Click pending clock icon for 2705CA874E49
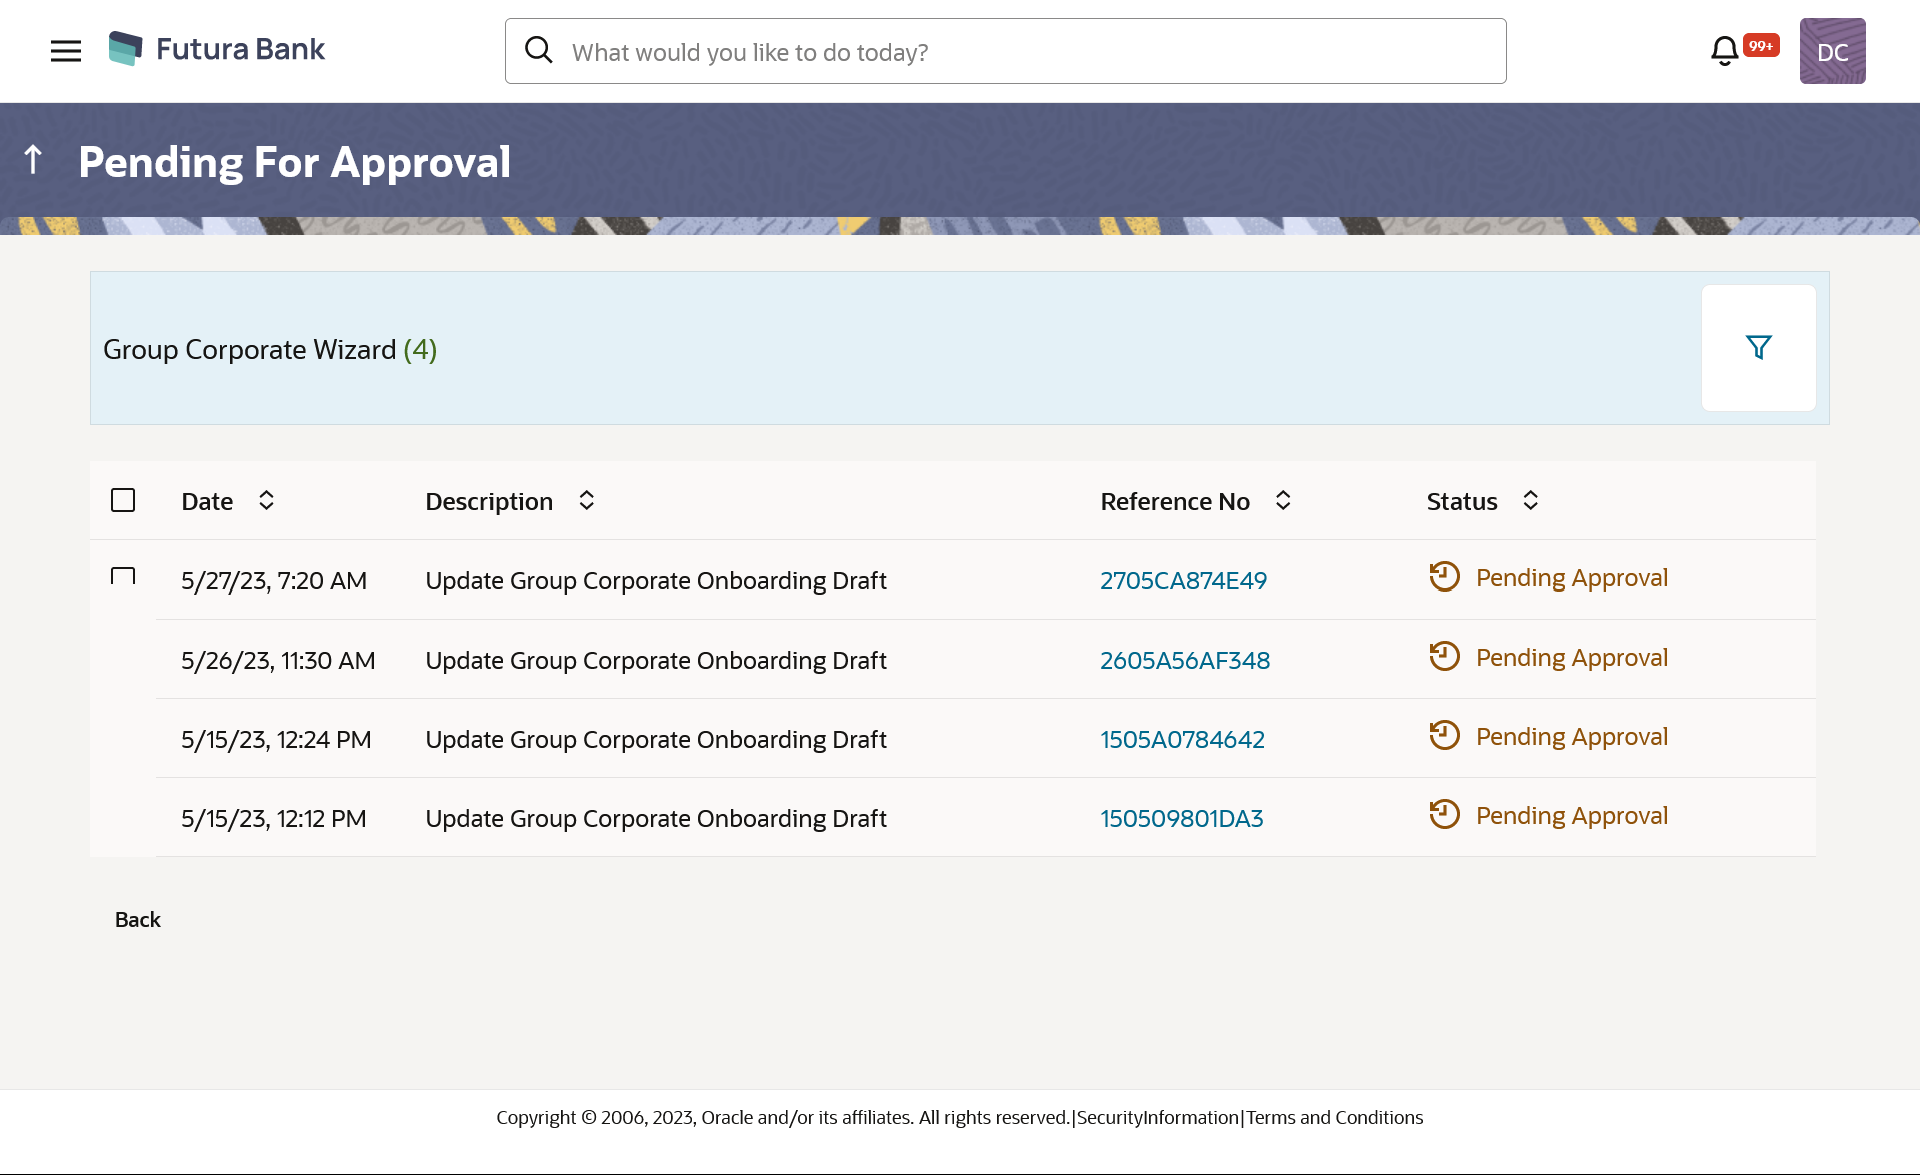This screenshot has height=1175, width=1920. (1444, 577)
